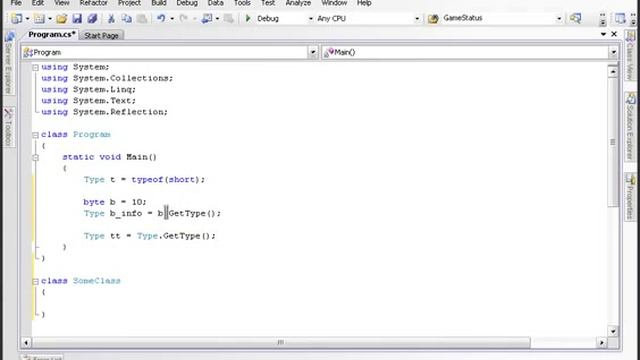Image resolution: width=640 pixels, height=360 pixels.
Task: Open the Data menu
Action: [216, 3]
